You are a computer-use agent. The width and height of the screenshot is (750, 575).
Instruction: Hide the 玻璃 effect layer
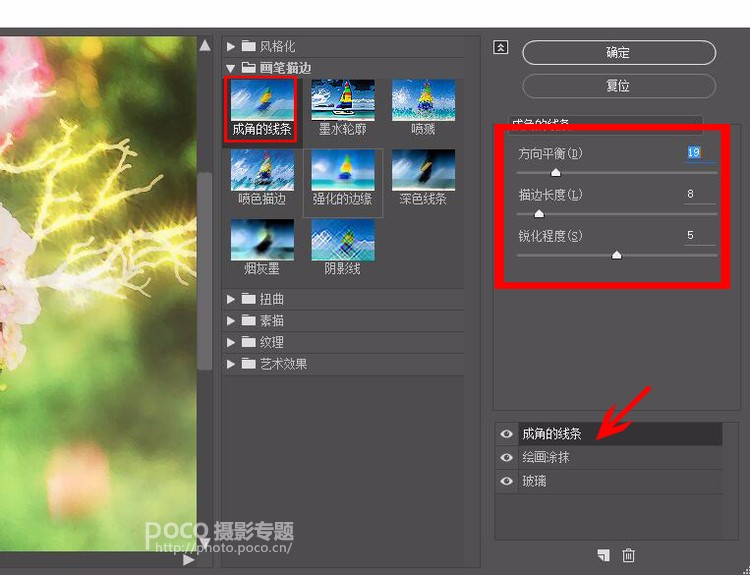point(506,481)
